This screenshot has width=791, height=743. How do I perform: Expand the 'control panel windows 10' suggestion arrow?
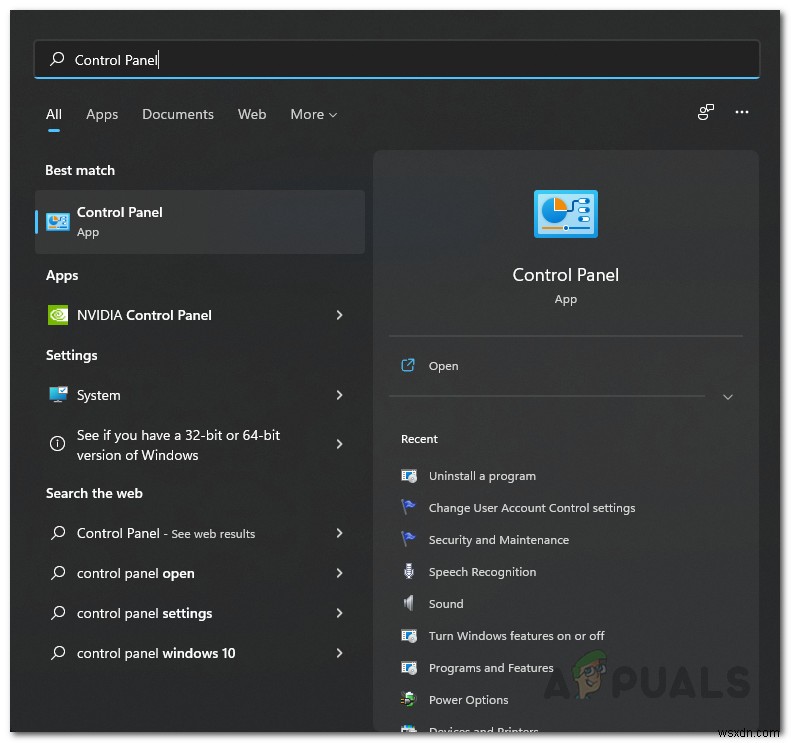point(339,653)
